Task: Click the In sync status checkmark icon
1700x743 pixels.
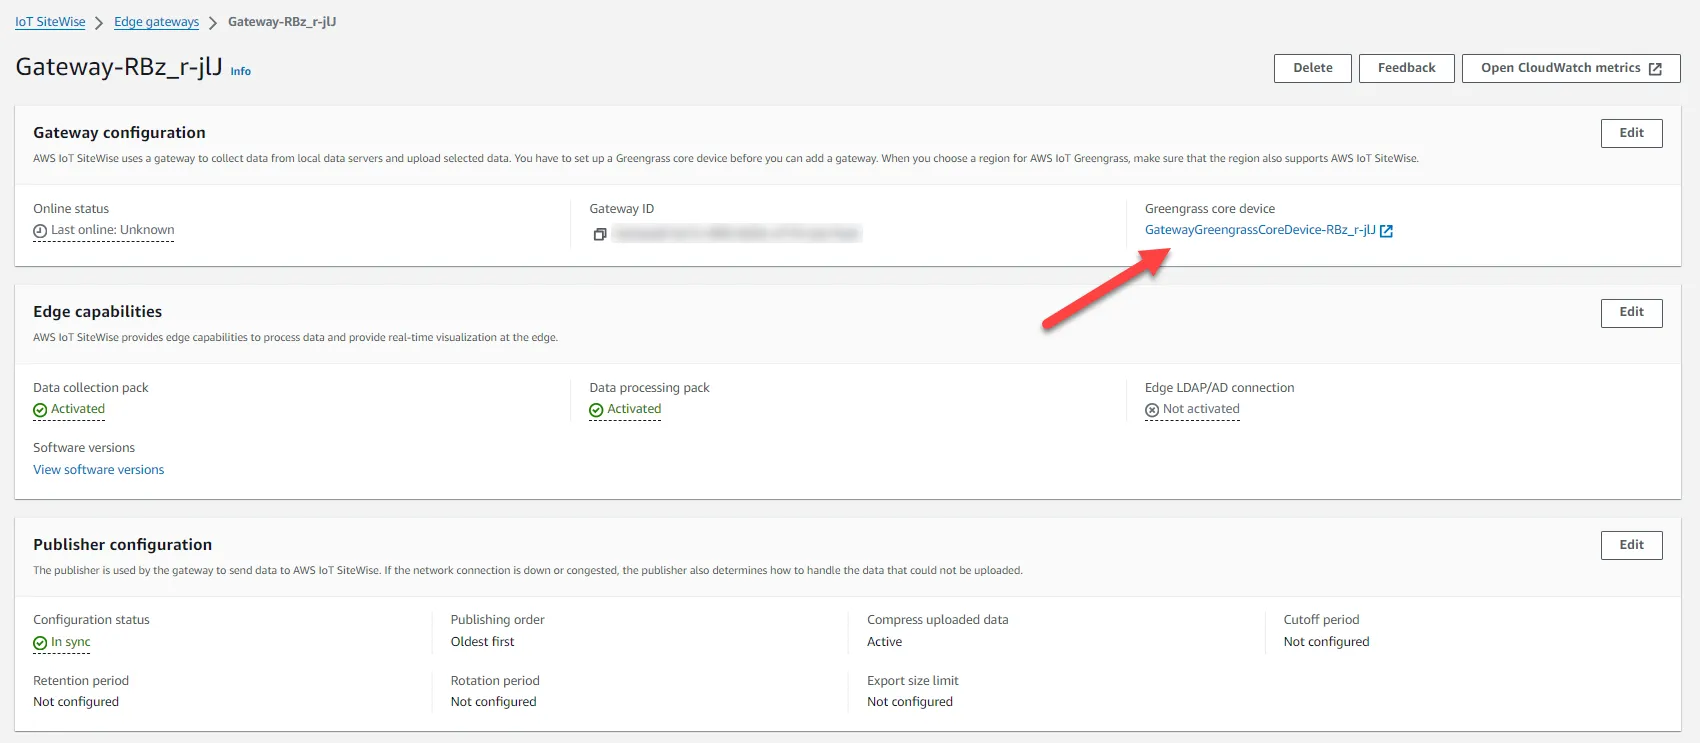Action: click(40, 643)
